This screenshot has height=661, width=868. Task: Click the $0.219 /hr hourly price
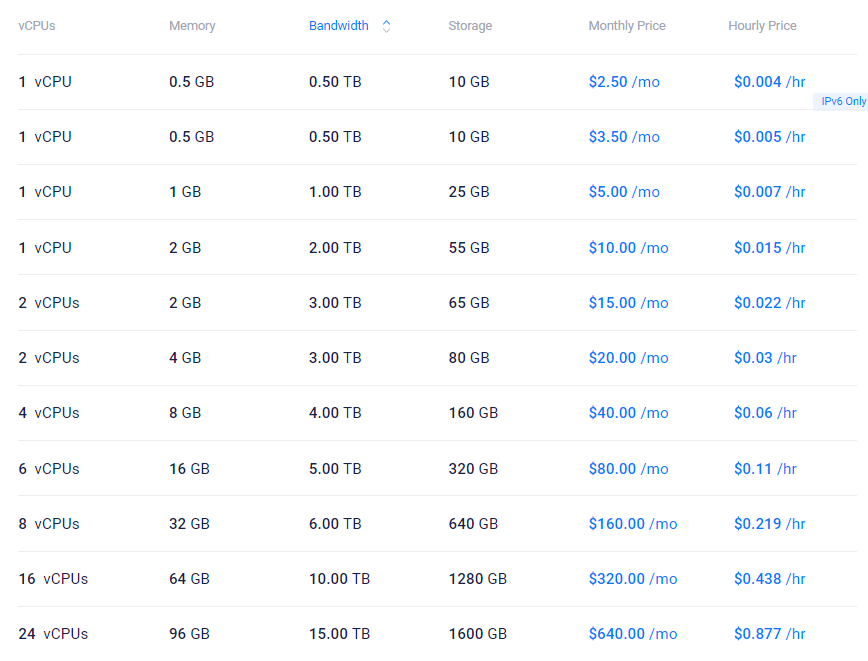pos(769,524)
